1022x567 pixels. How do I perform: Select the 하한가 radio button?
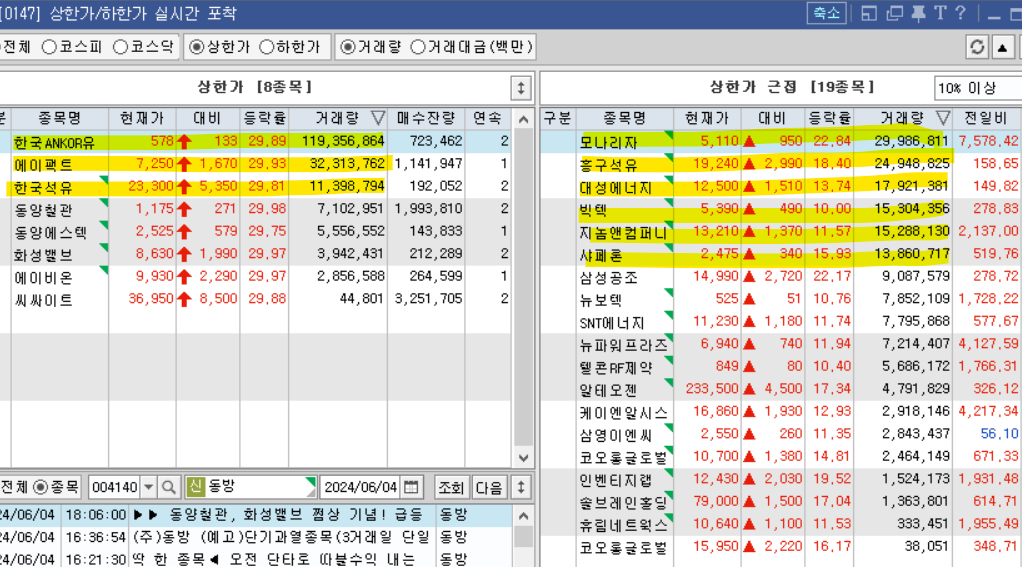pos(266,47)
